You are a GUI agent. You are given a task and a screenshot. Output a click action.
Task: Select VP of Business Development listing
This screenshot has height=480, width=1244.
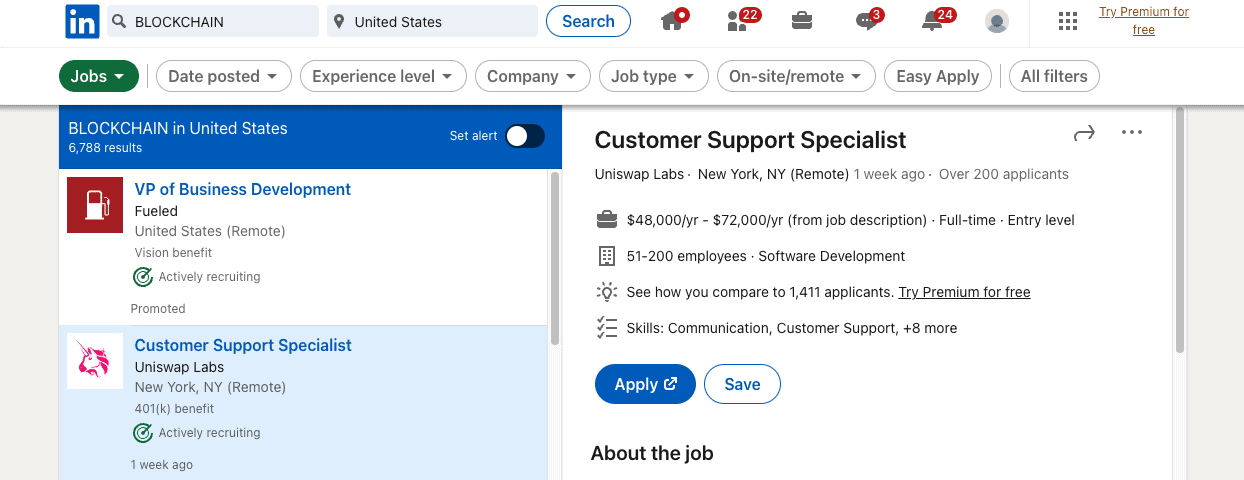point(243,190)
